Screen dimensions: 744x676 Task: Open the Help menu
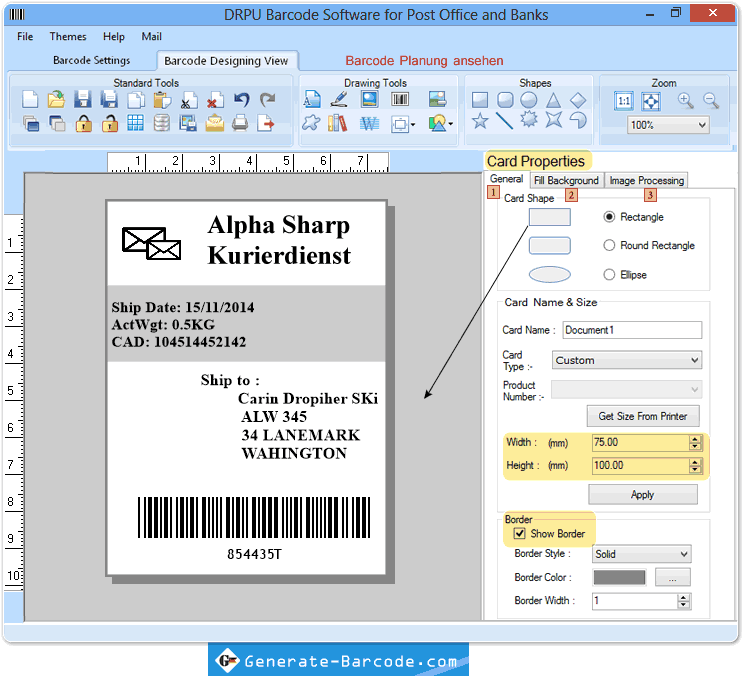pos(114,37)
